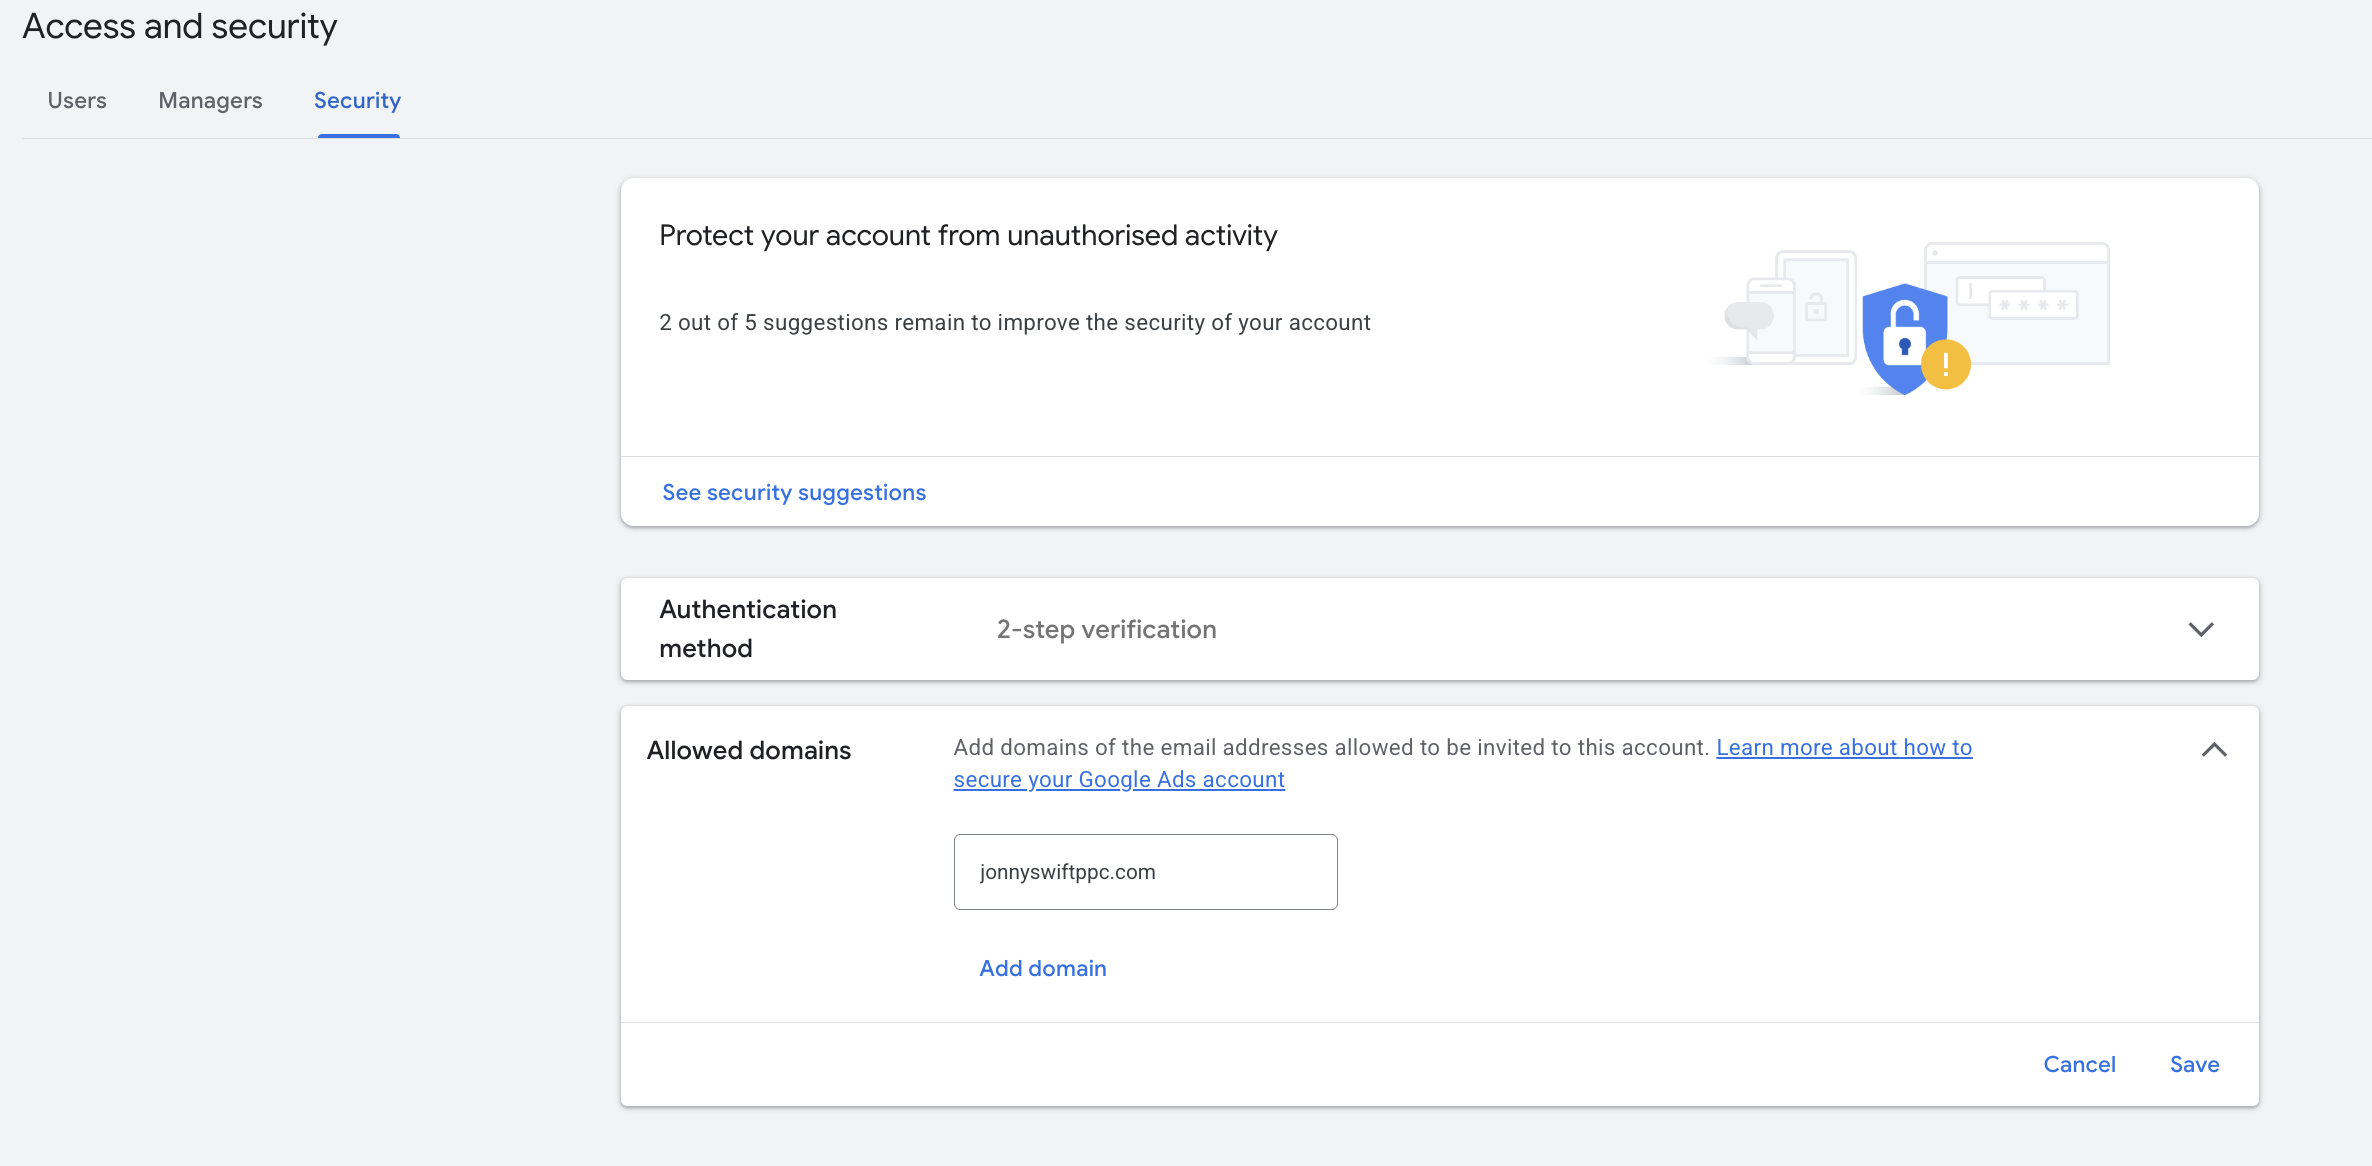
Task: Open "See security suggestions"
Action: [x=793, y=492]
